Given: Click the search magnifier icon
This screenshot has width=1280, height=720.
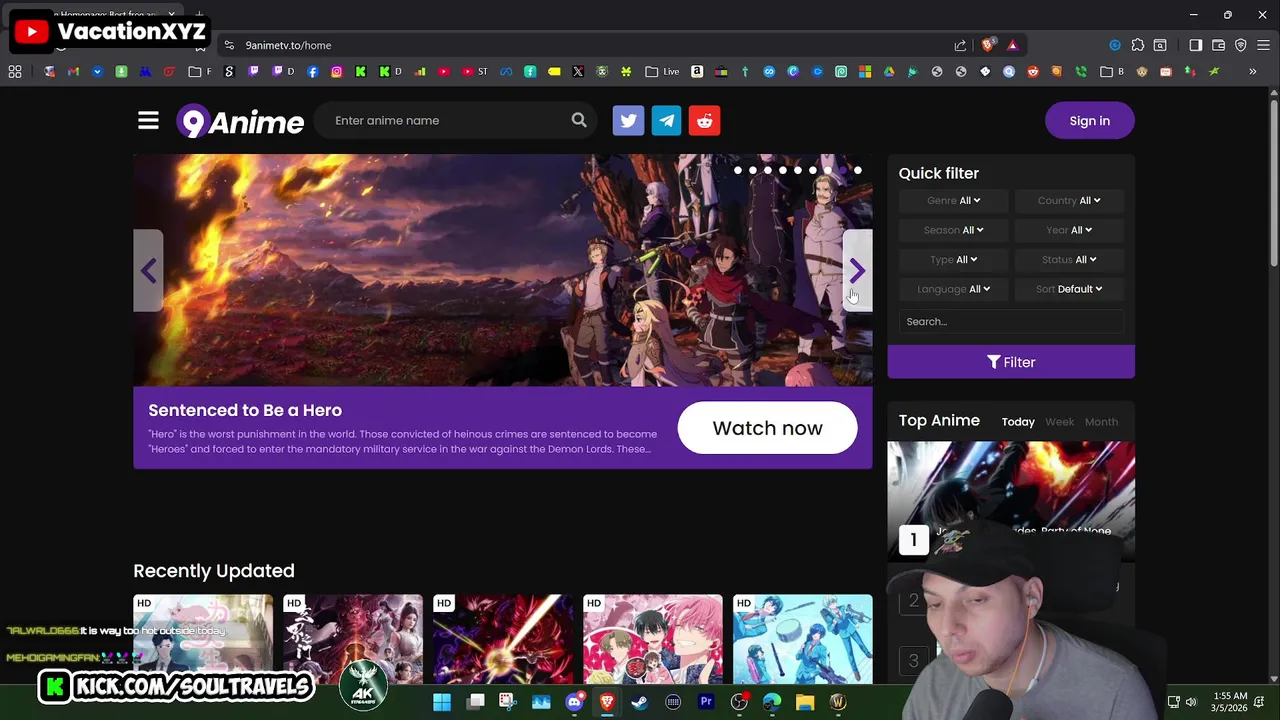Looking at the screenshot, I should tap(579, 120).
